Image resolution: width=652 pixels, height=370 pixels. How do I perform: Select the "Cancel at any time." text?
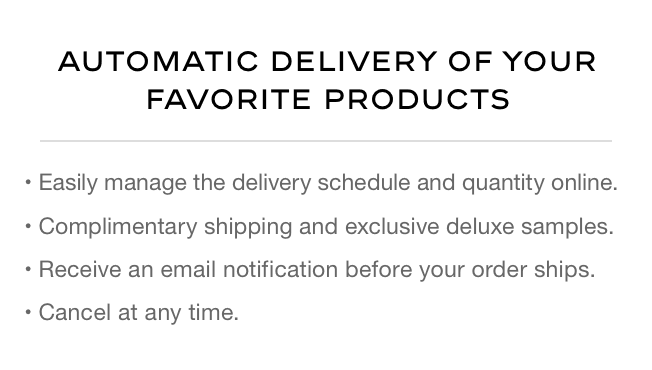(139, 313)
